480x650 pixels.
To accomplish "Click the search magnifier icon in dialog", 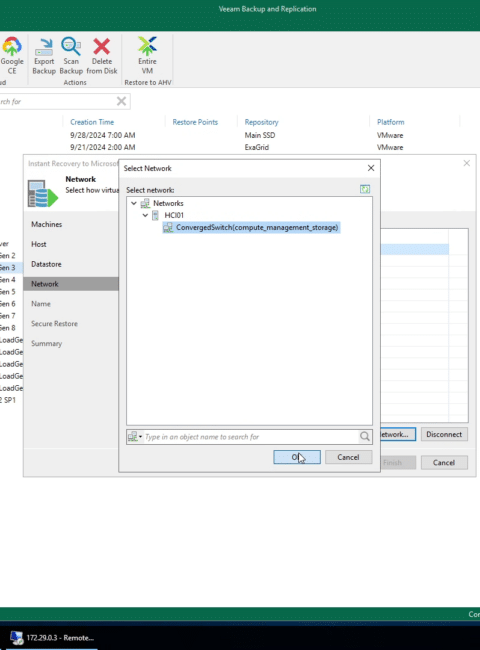I will tap(365, 437).
